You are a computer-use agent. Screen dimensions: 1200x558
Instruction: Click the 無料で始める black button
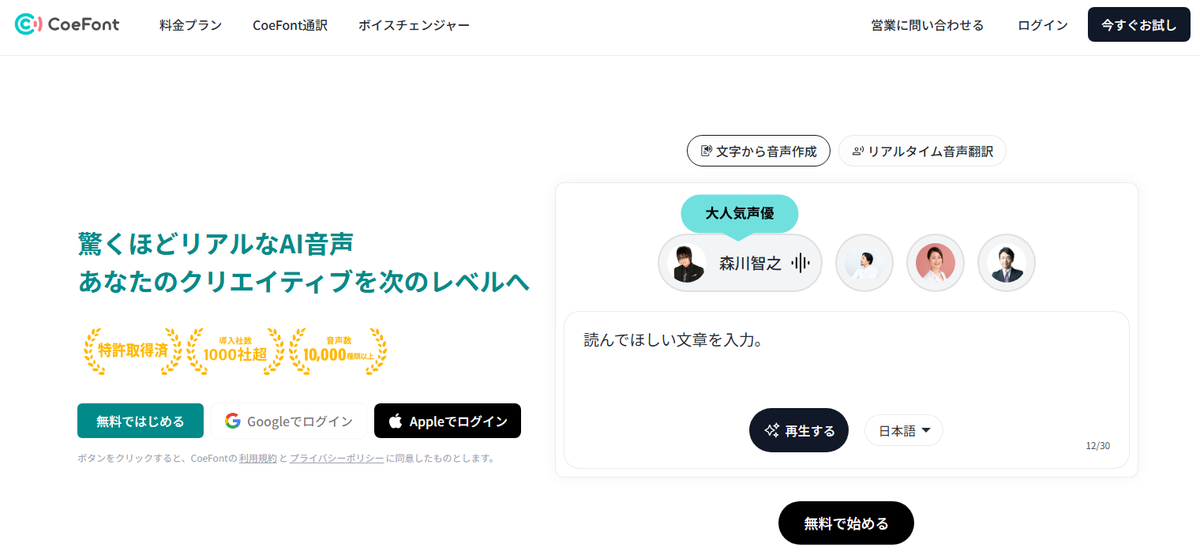(x=846, y=523)
